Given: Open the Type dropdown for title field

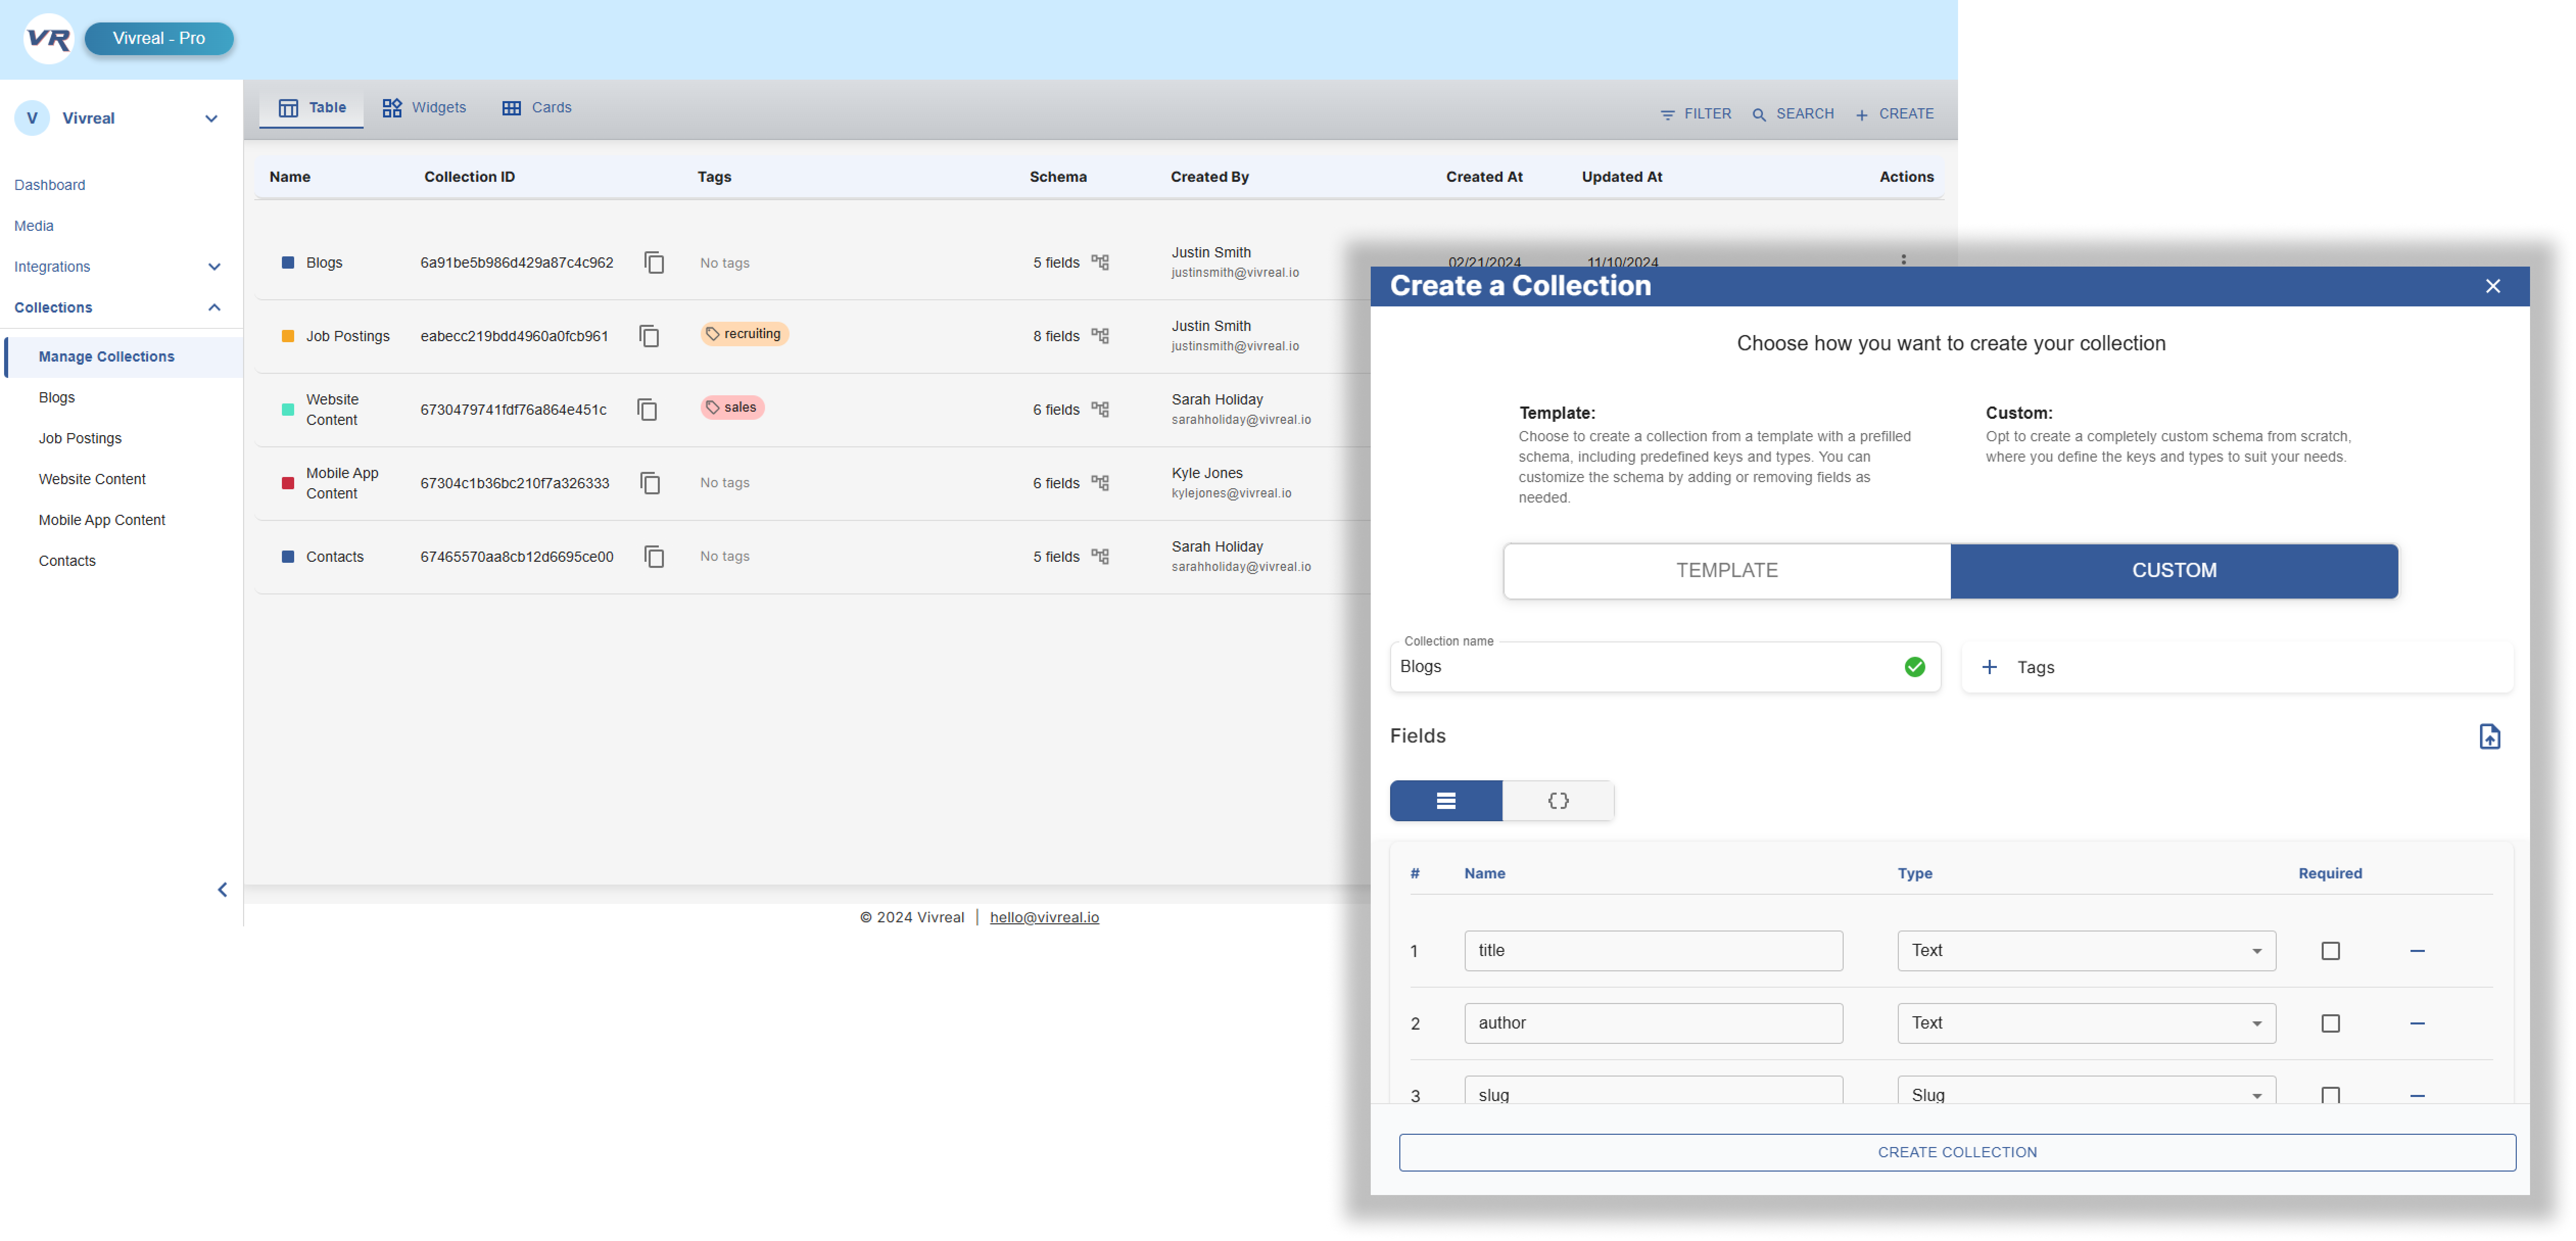Looking at the screenshot, I should click(x=2086, y=951).
